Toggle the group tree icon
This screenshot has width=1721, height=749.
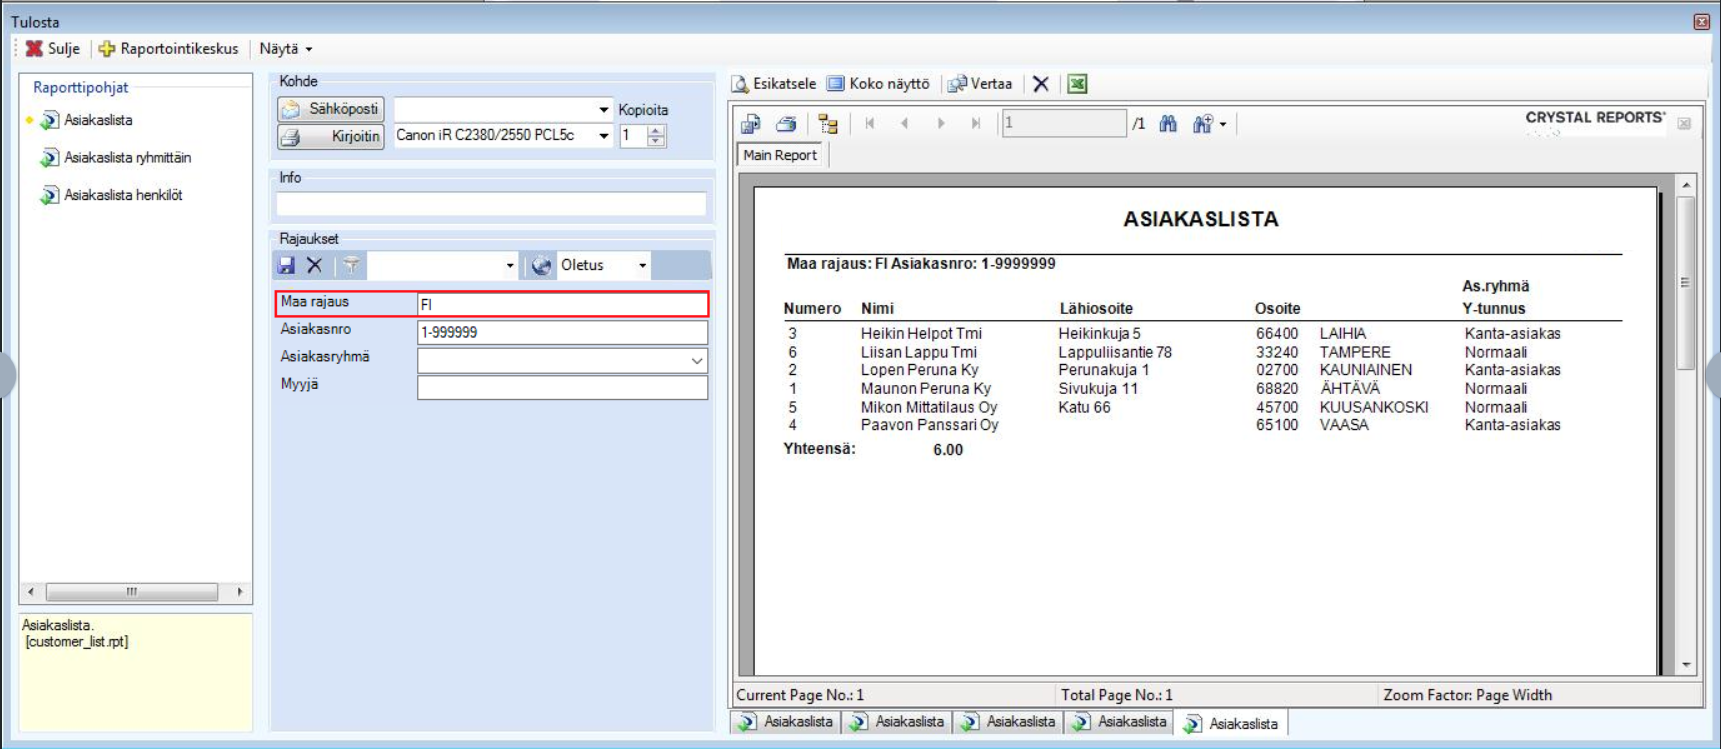coord(828,124)
